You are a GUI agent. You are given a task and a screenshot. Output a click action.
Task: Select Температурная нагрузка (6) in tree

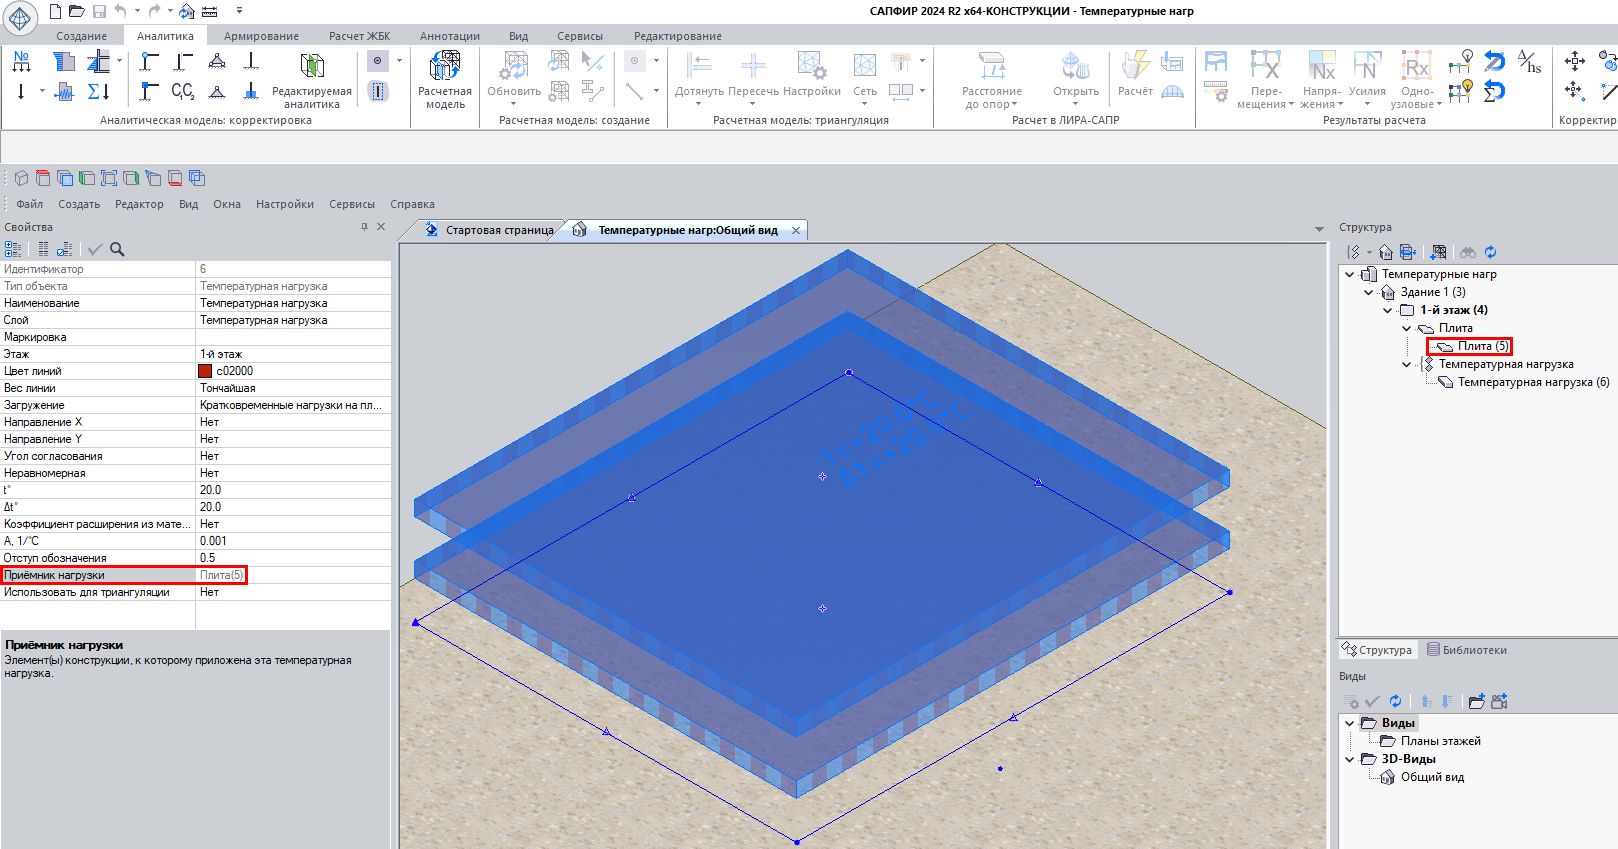[x=1533, y=382]
